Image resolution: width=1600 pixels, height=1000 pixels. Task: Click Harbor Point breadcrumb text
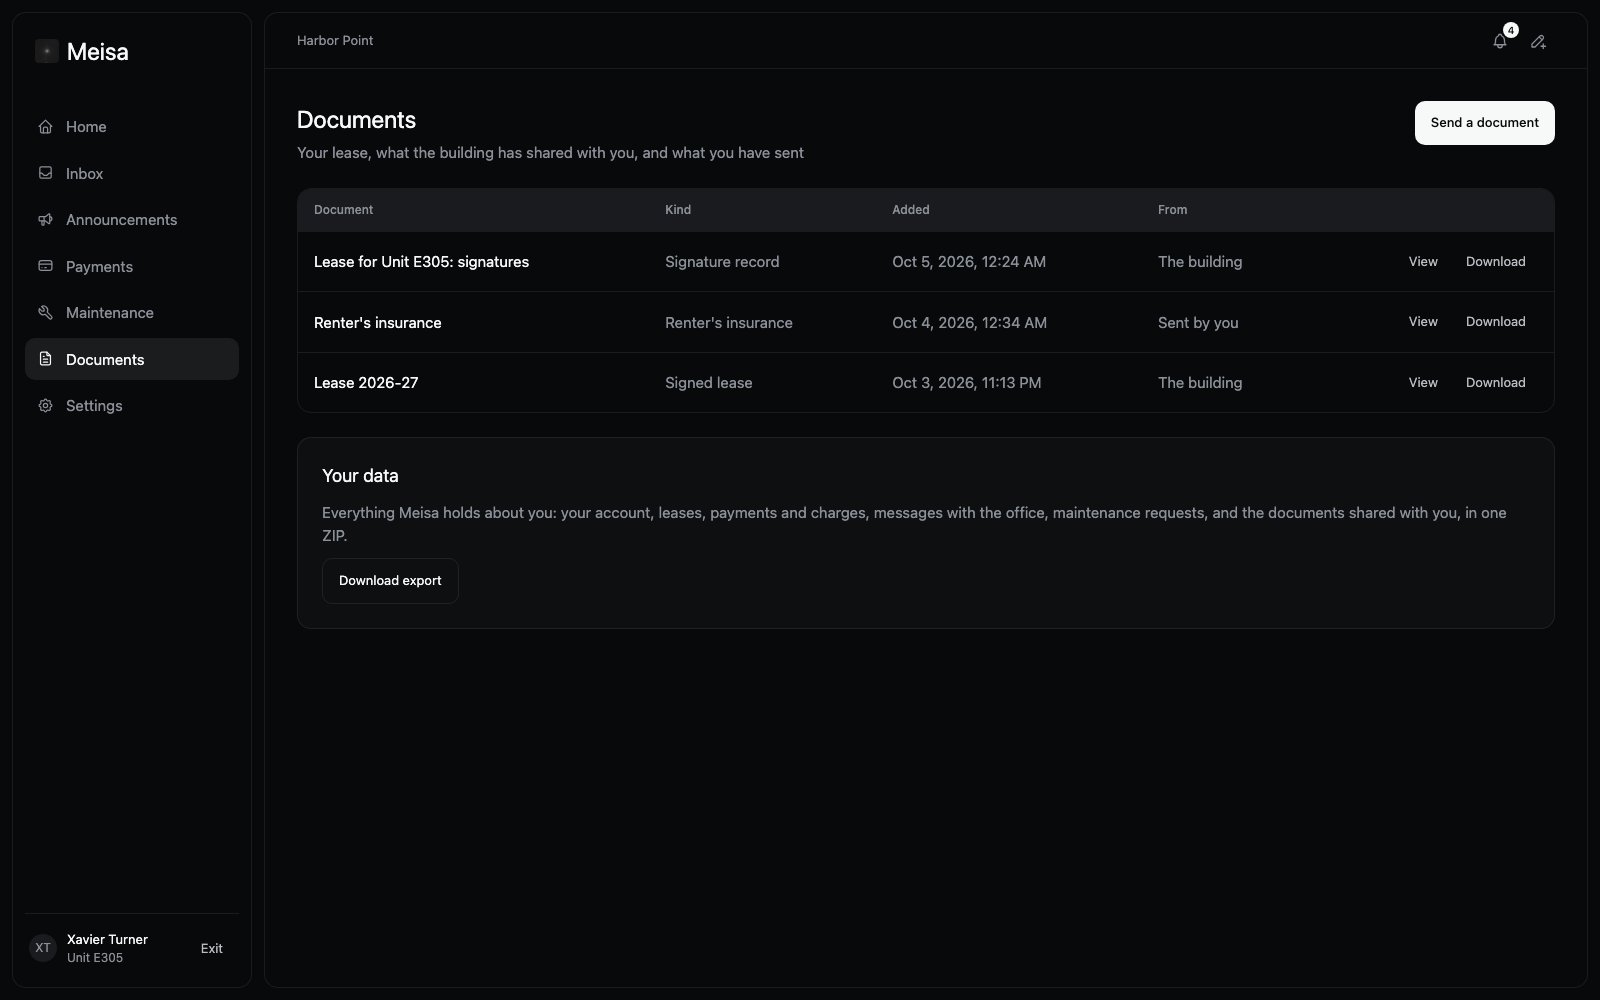[335, 41]
